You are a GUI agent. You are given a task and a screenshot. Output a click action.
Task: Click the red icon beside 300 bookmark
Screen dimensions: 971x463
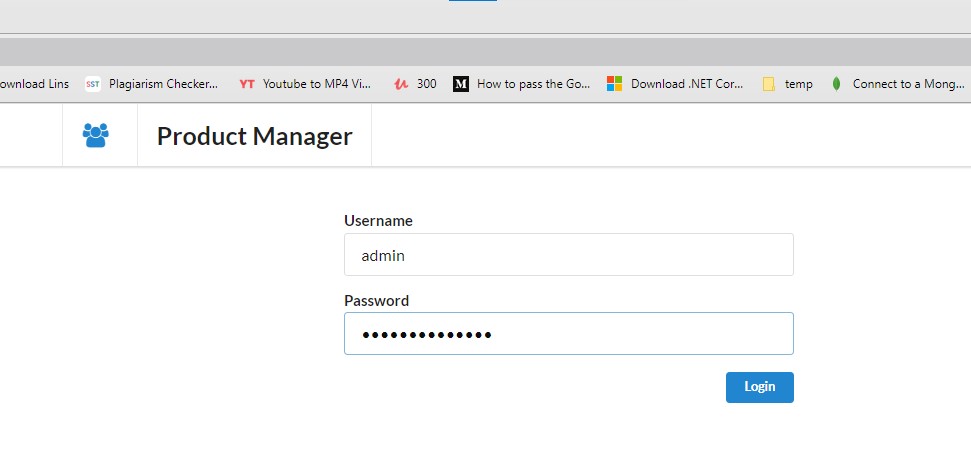tap(401, 84)
